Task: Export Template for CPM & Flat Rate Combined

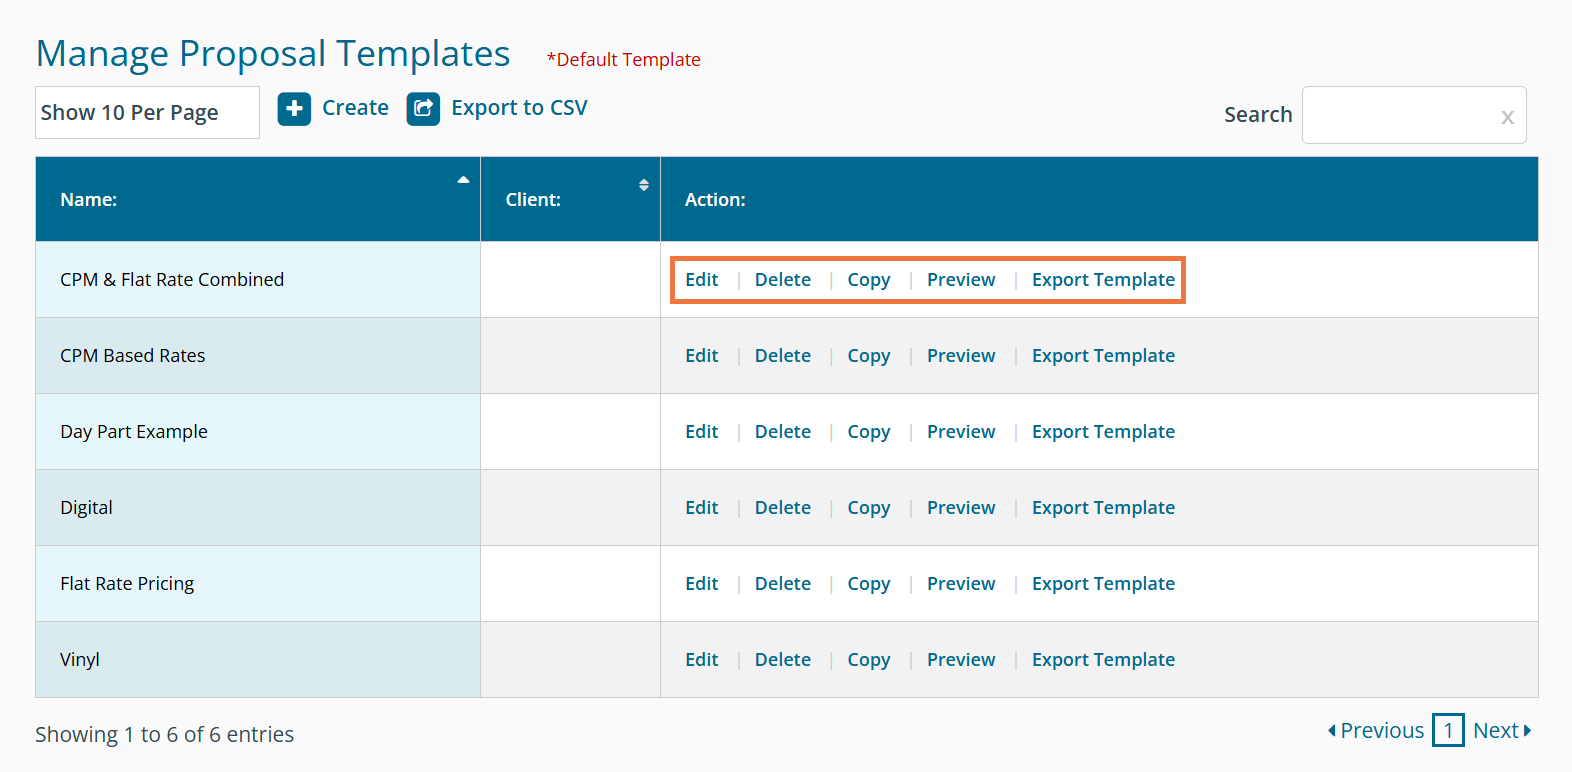Action: click(x=1103, y=280)
